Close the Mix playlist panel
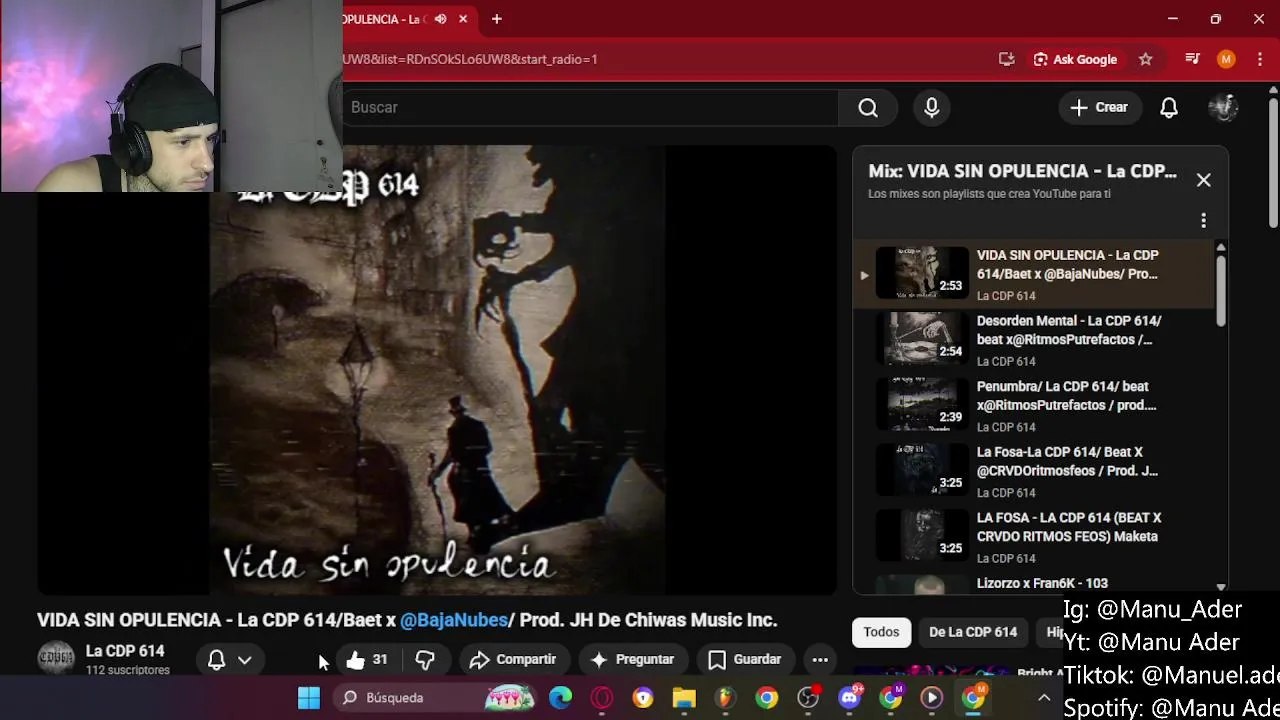This screenshot has height=720, width=1280. tap(1203, 180)
